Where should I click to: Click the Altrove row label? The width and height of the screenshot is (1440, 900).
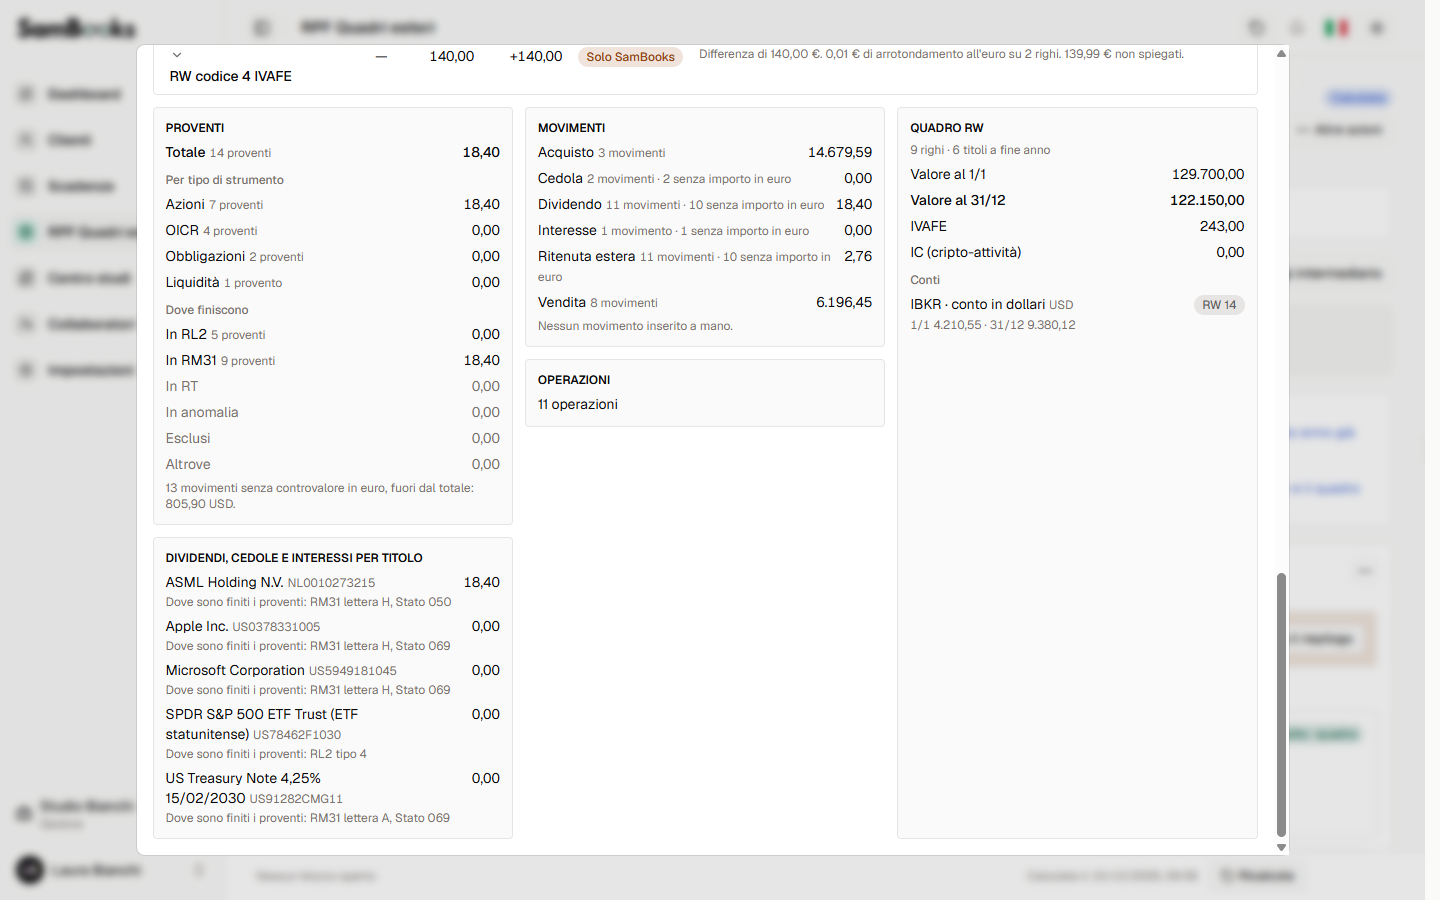point(188,465)
